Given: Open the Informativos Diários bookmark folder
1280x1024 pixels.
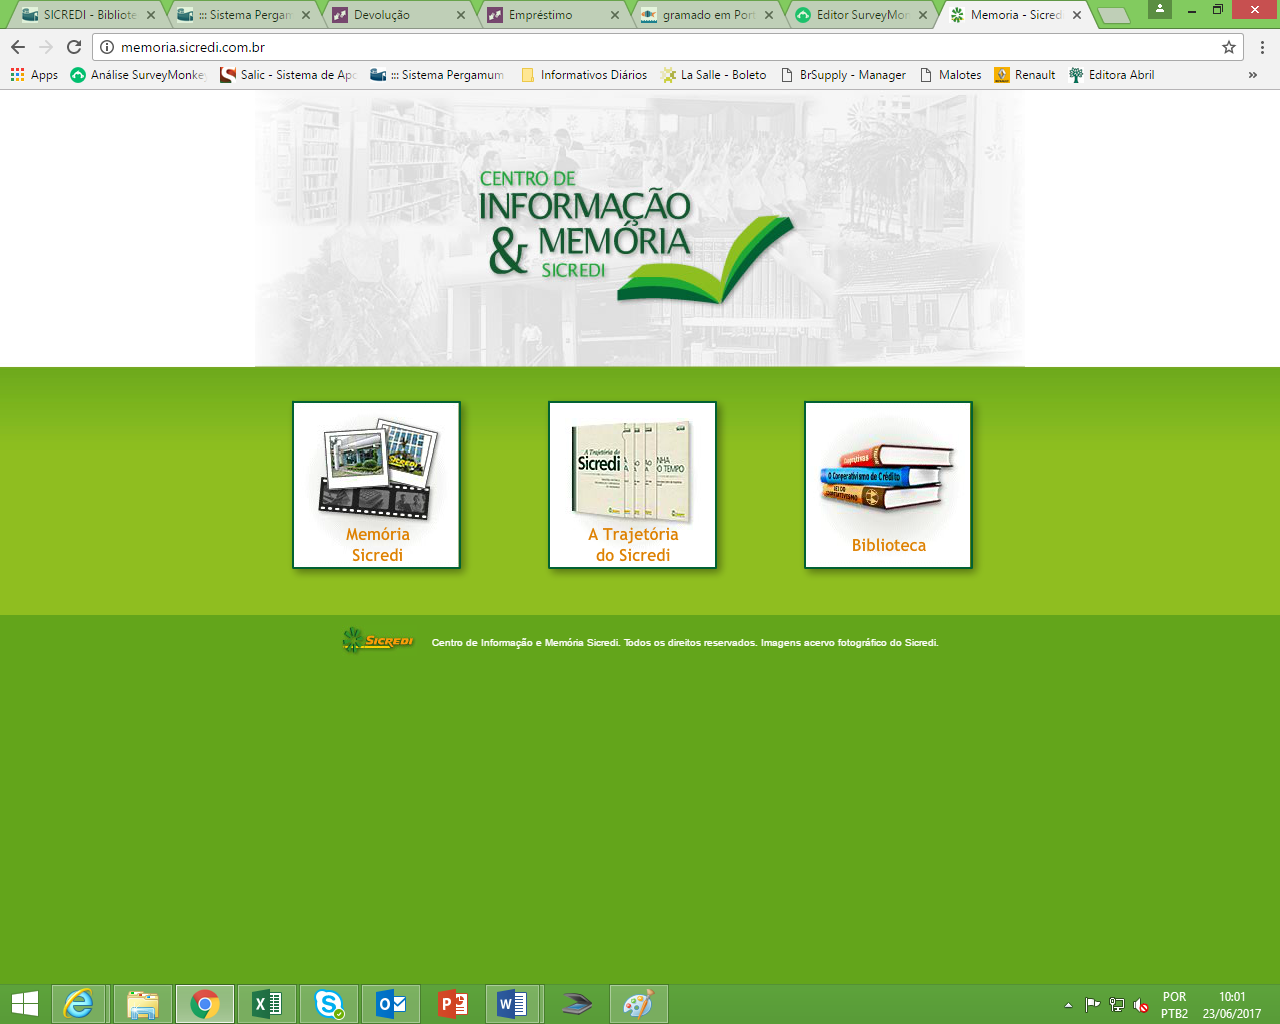Looking at the screenshot, I should [x=584, y=75].
